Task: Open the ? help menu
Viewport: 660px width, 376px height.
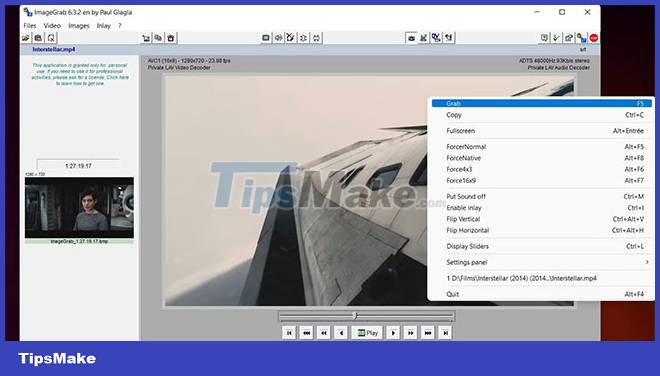Action: click(120, 26)
